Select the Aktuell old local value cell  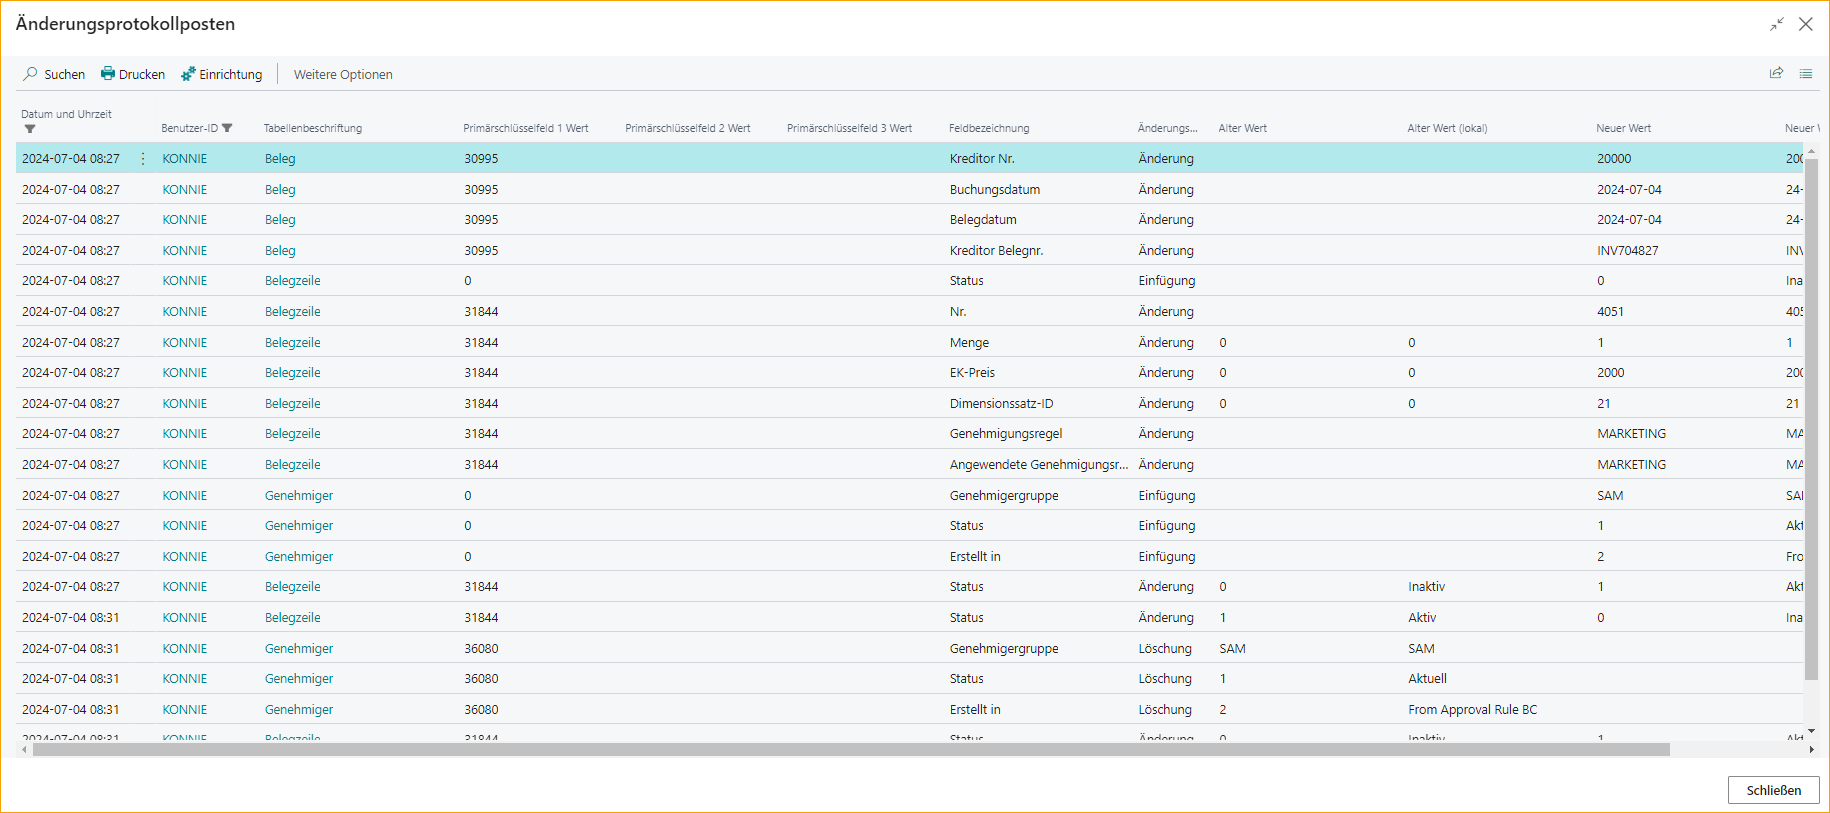(x=1428, y=679)
